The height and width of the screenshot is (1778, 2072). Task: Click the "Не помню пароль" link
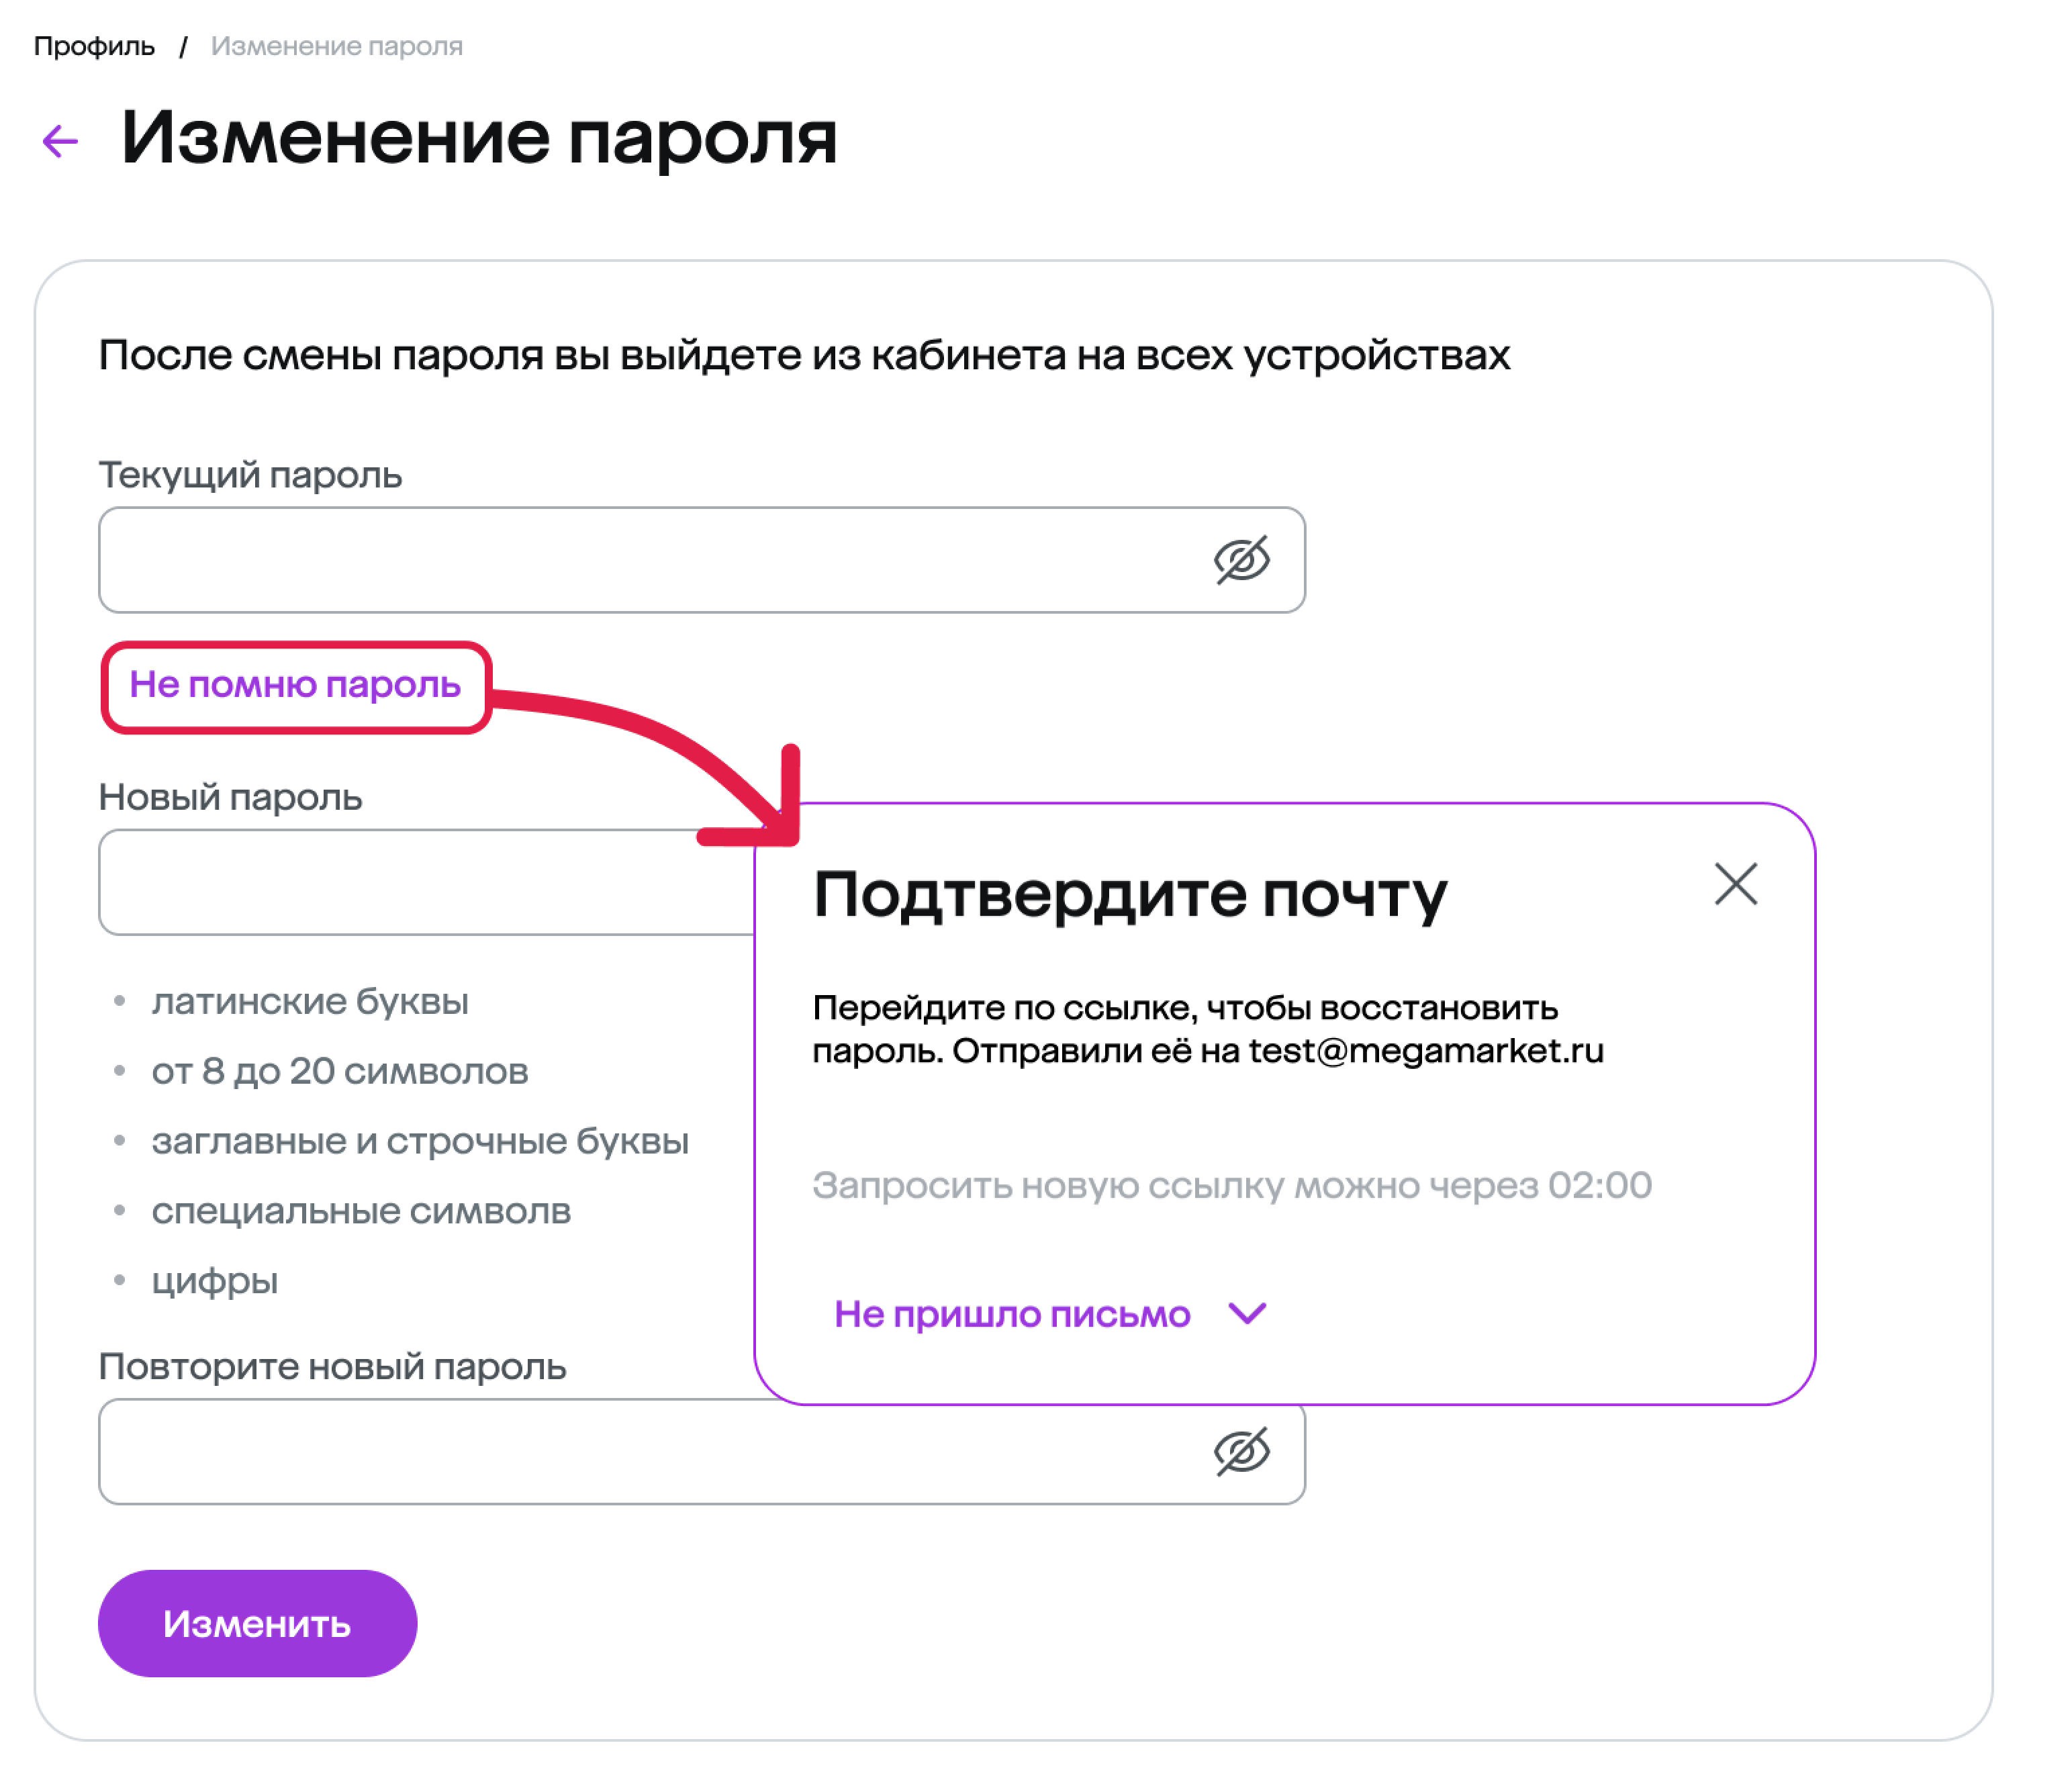[295, 686]
